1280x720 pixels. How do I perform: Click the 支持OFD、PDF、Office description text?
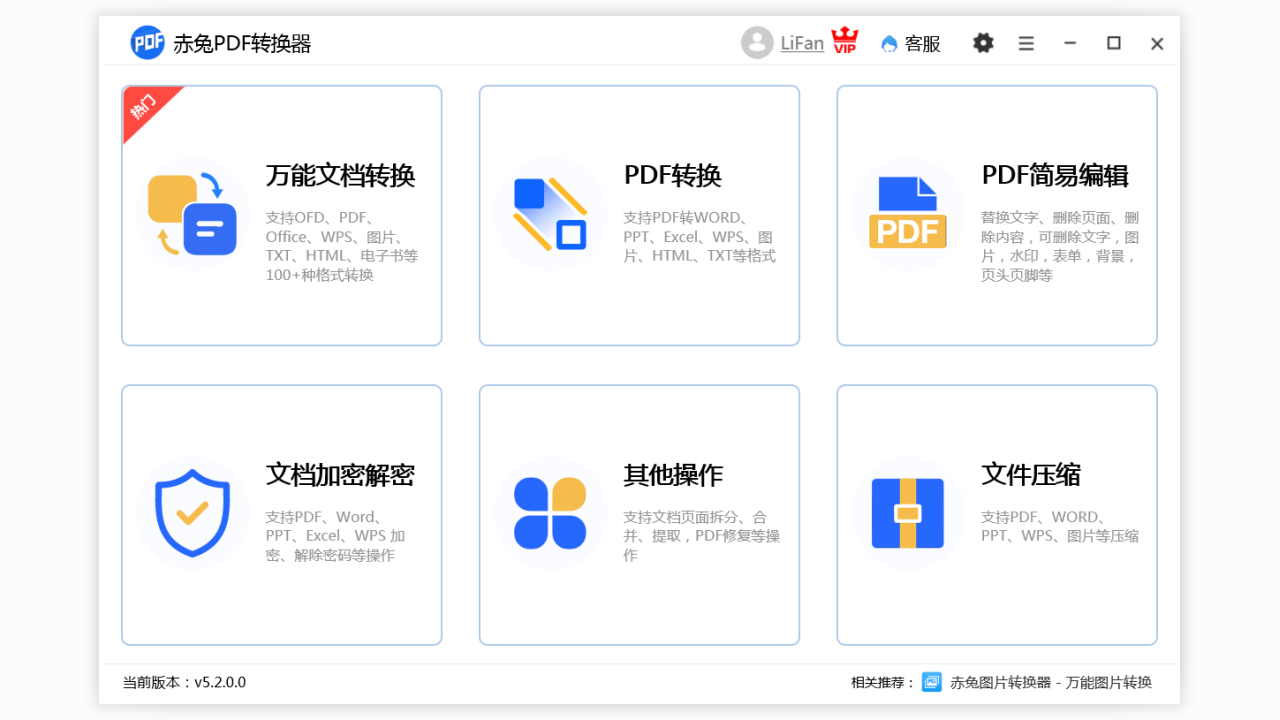[x=342, y=246]
